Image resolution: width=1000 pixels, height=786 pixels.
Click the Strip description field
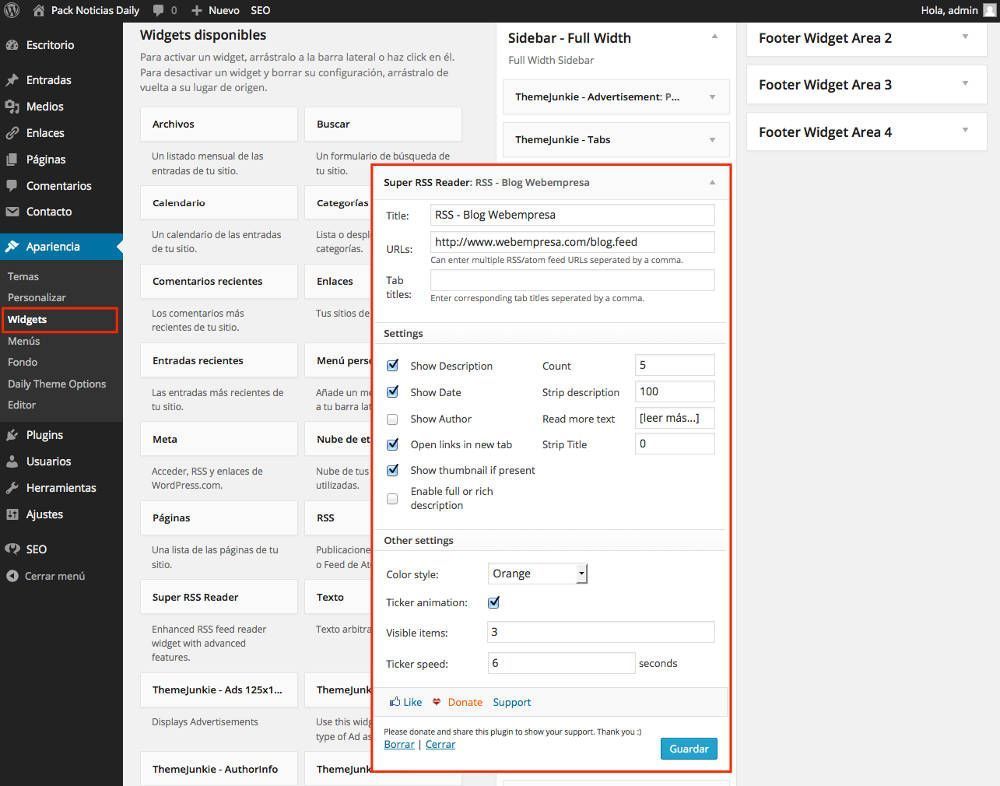675,391
